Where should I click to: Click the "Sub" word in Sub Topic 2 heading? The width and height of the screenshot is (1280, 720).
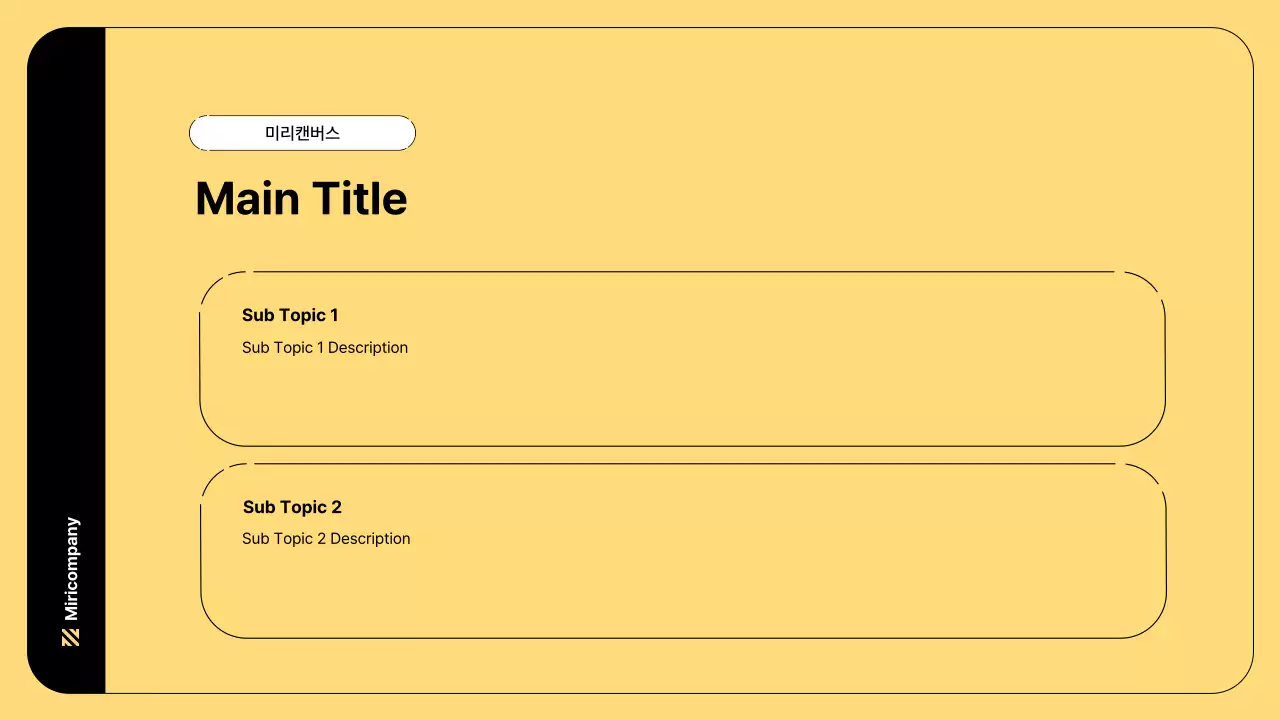click(x=259, y=507)
